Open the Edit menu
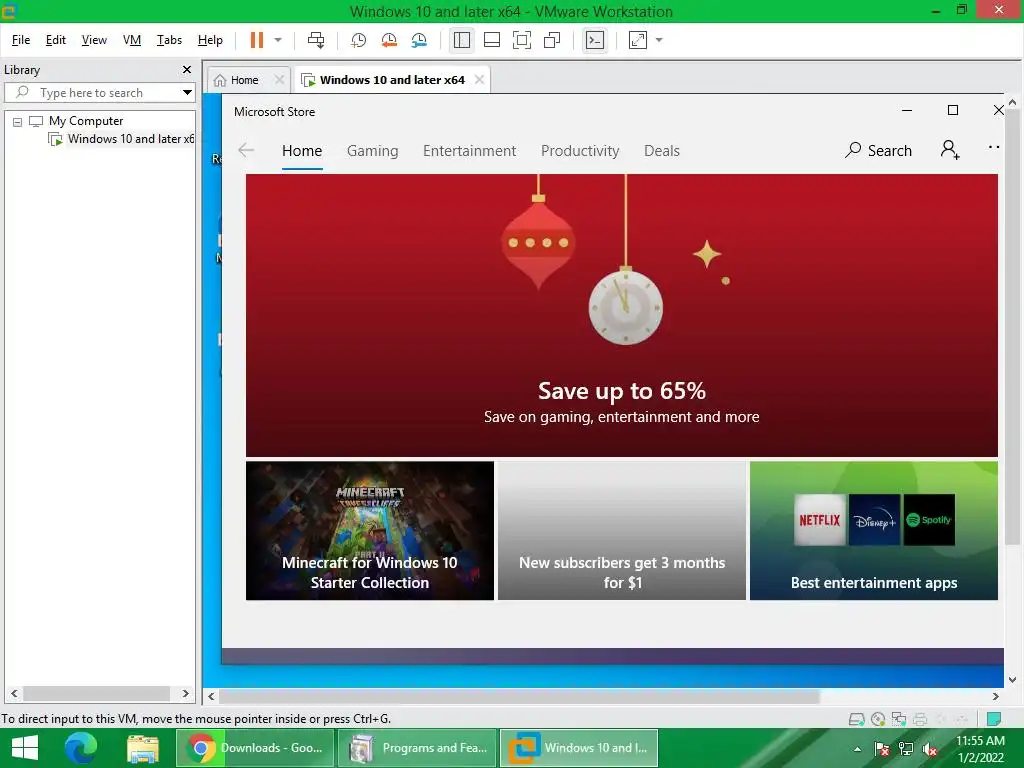The image size is (1024, 768). point(56,40)
